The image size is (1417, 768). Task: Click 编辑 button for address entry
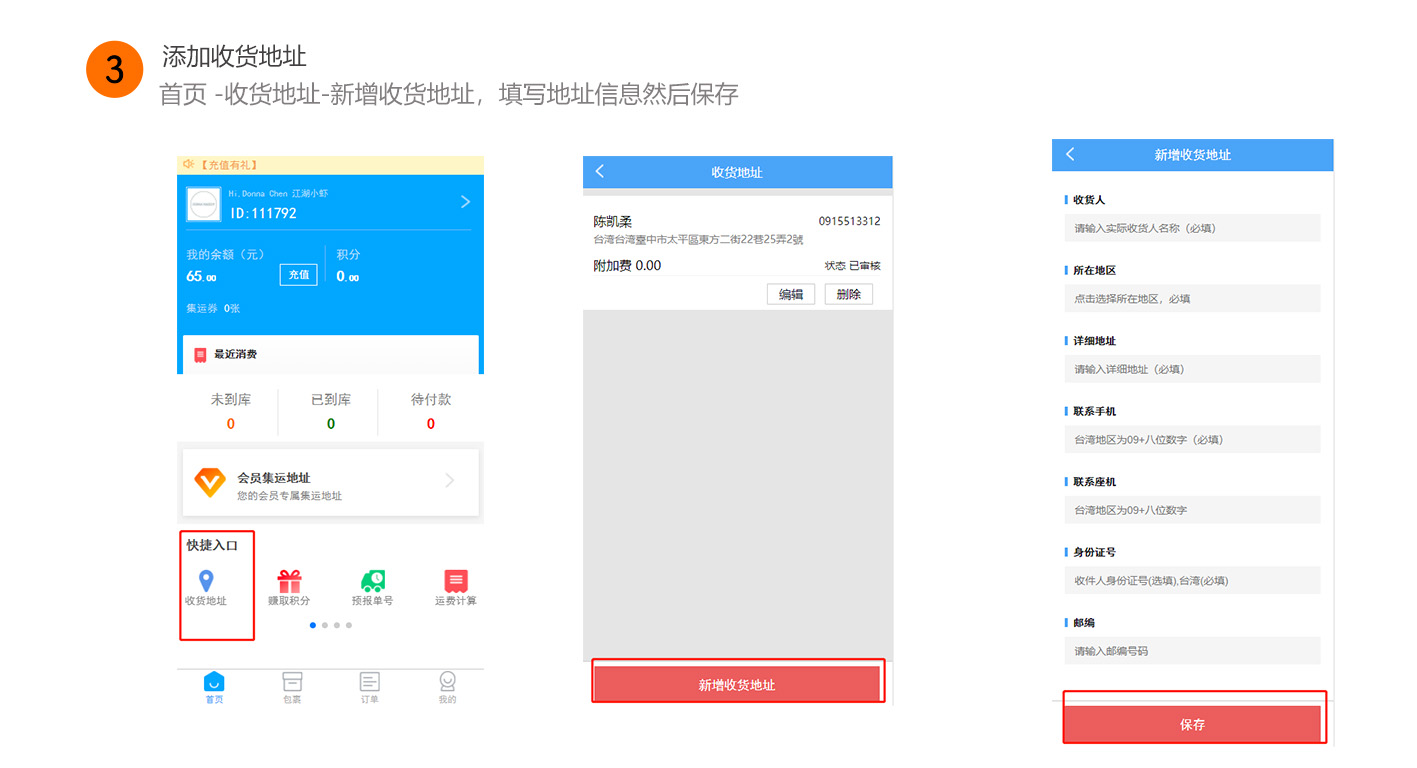(790, 294)
